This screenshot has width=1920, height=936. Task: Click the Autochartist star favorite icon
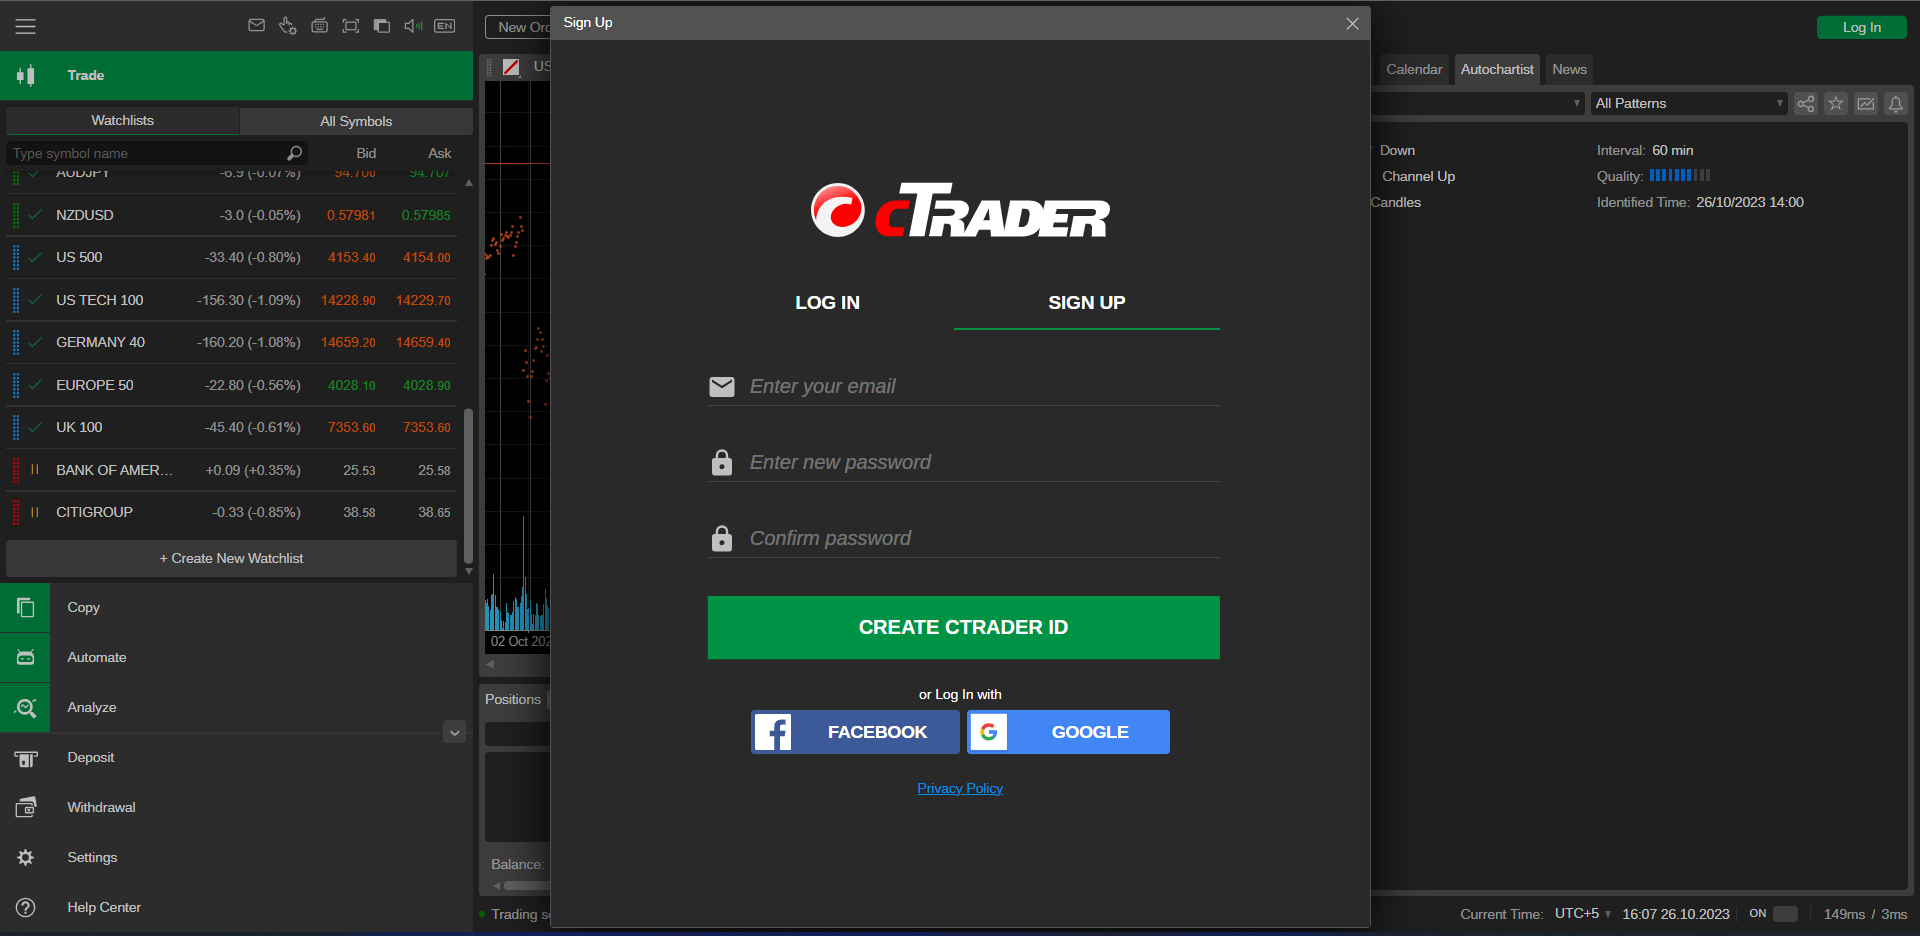[1835, 104]
